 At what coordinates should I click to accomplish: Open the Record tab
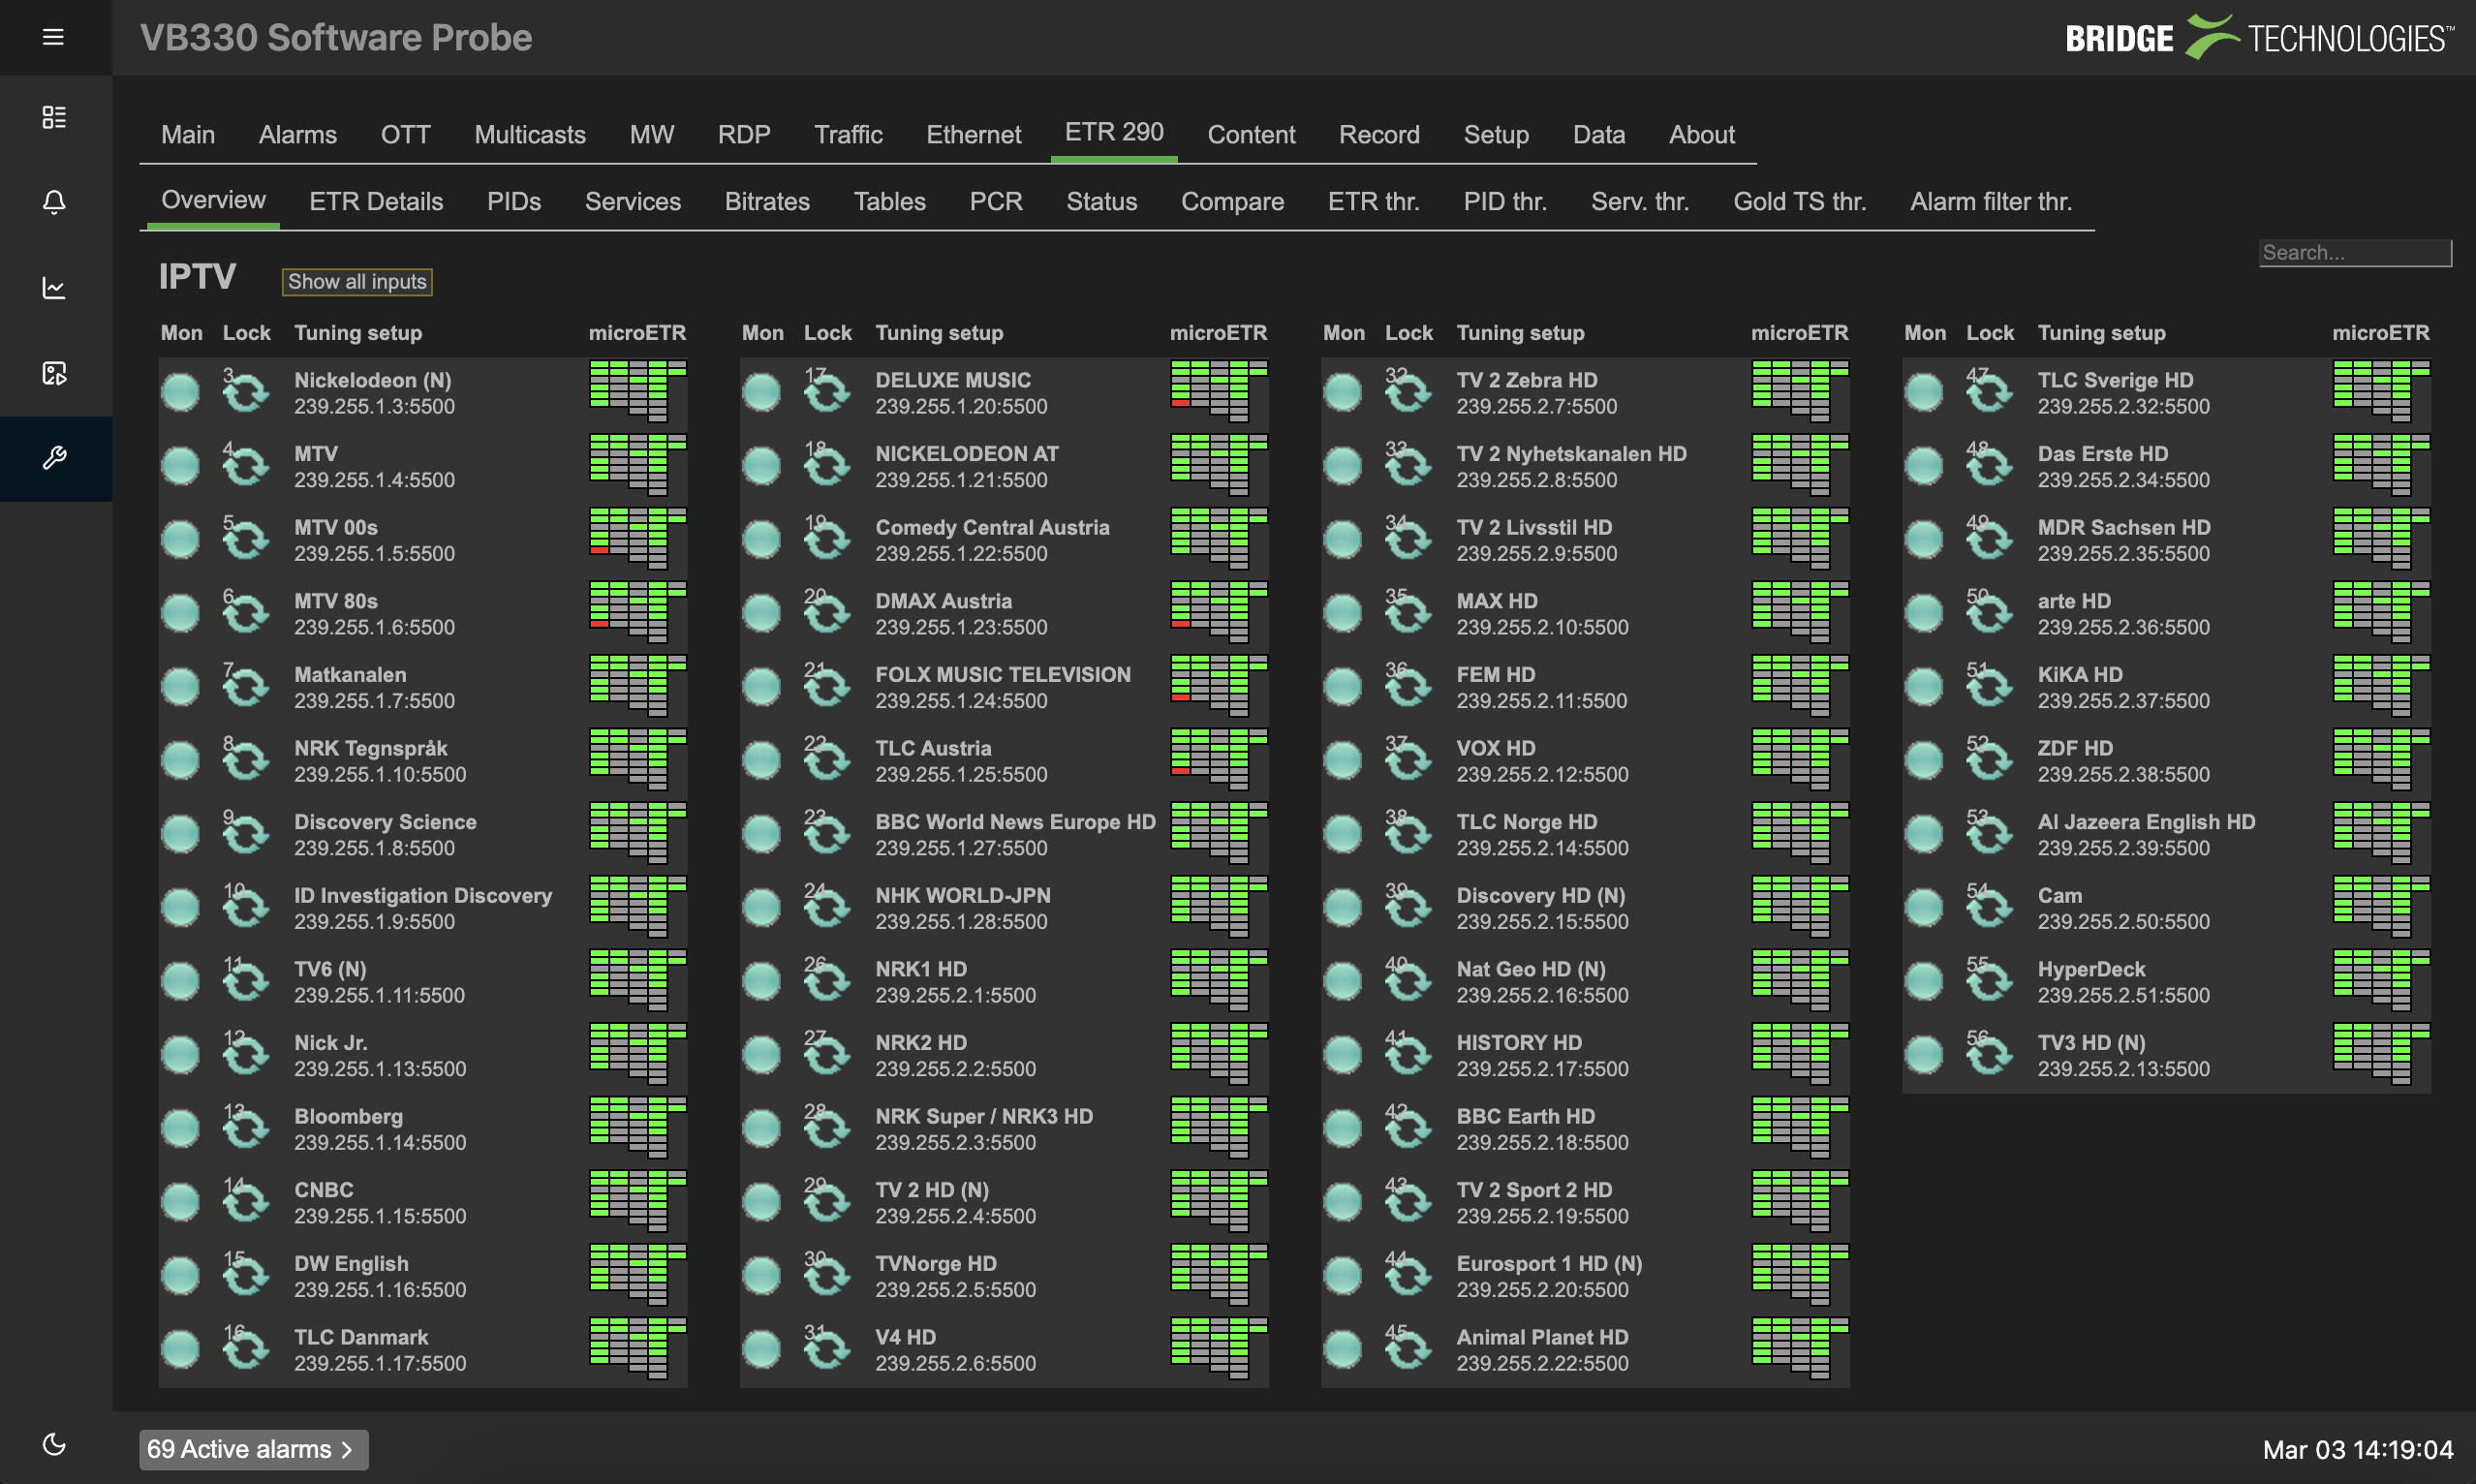(1379, 135)
